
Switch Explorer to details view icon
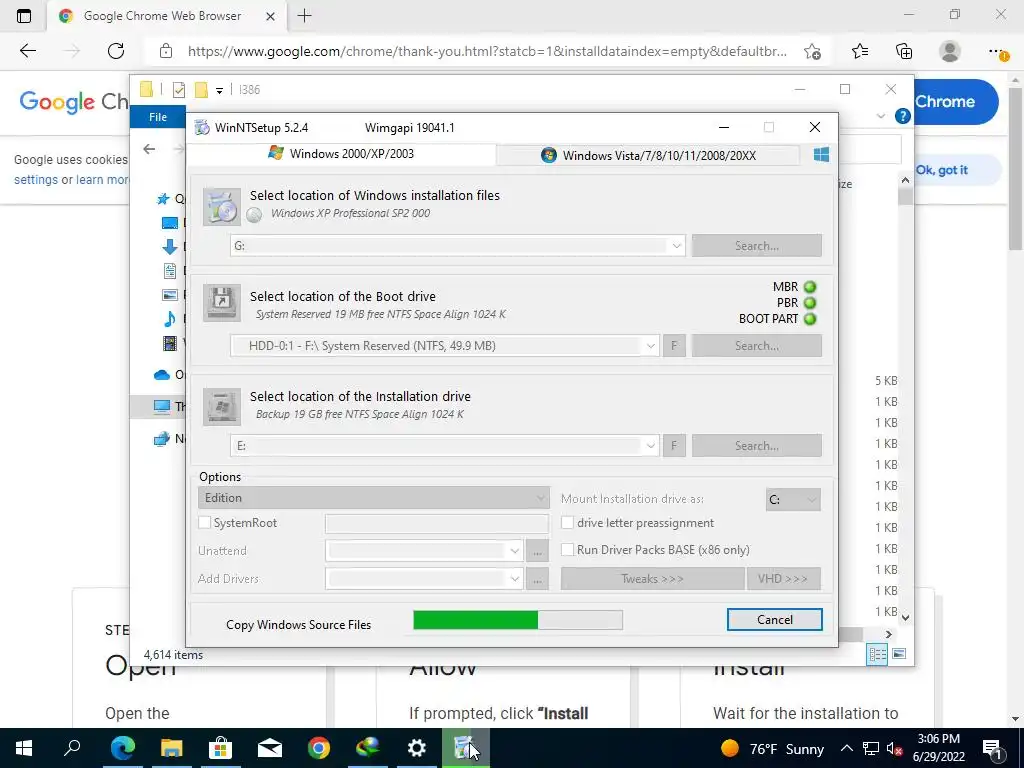(x=877, y=654)
